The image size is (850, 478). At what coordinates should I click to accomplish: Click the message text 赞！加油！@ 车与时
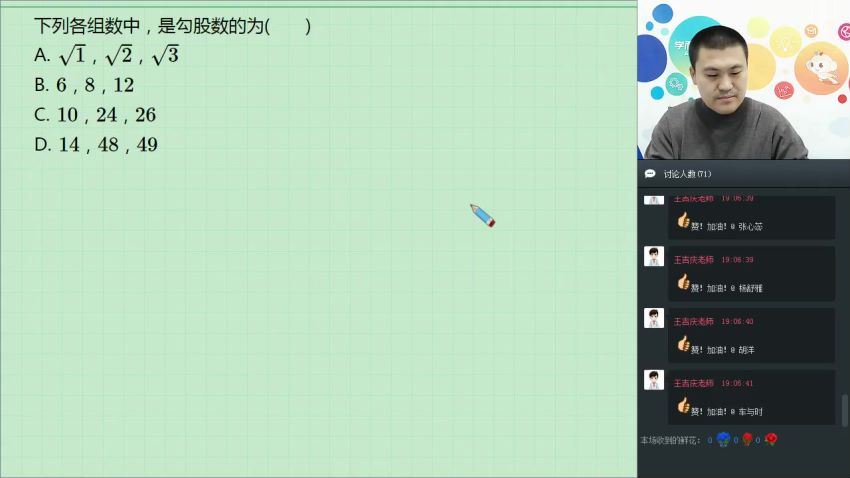pyautogui.click(x=726, y=412)
